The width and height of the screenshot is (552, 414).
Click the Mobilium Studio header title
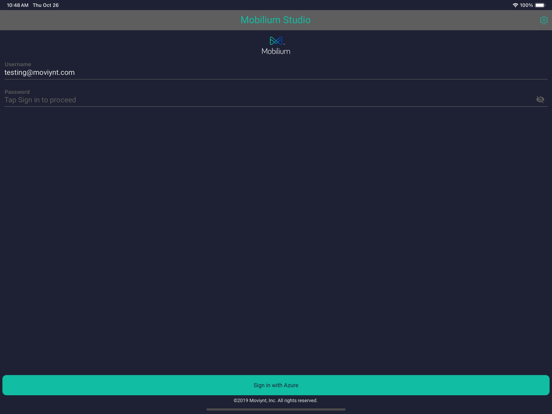tap(276, 20)
